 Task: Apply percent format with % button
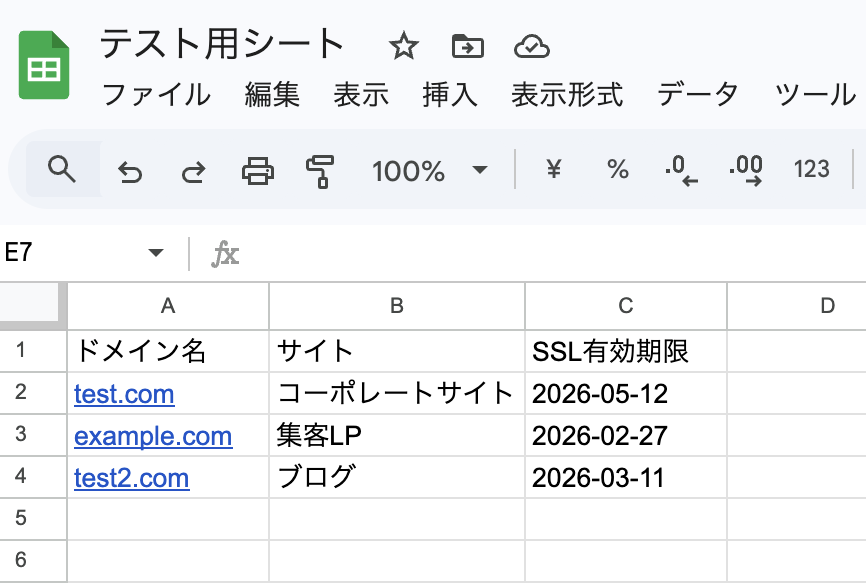click(618, 170)
